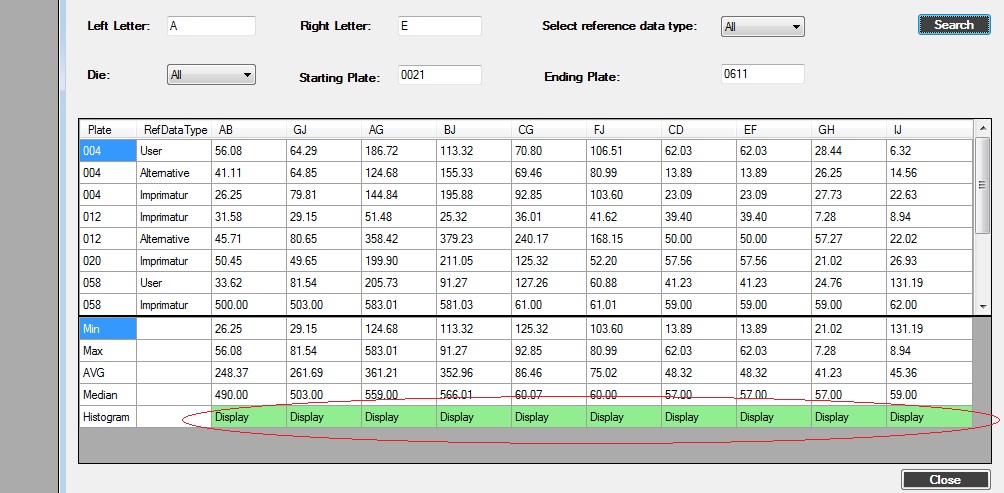Click the EF column header
This screenshot has width=1004, height=493.
click(773, 130)
